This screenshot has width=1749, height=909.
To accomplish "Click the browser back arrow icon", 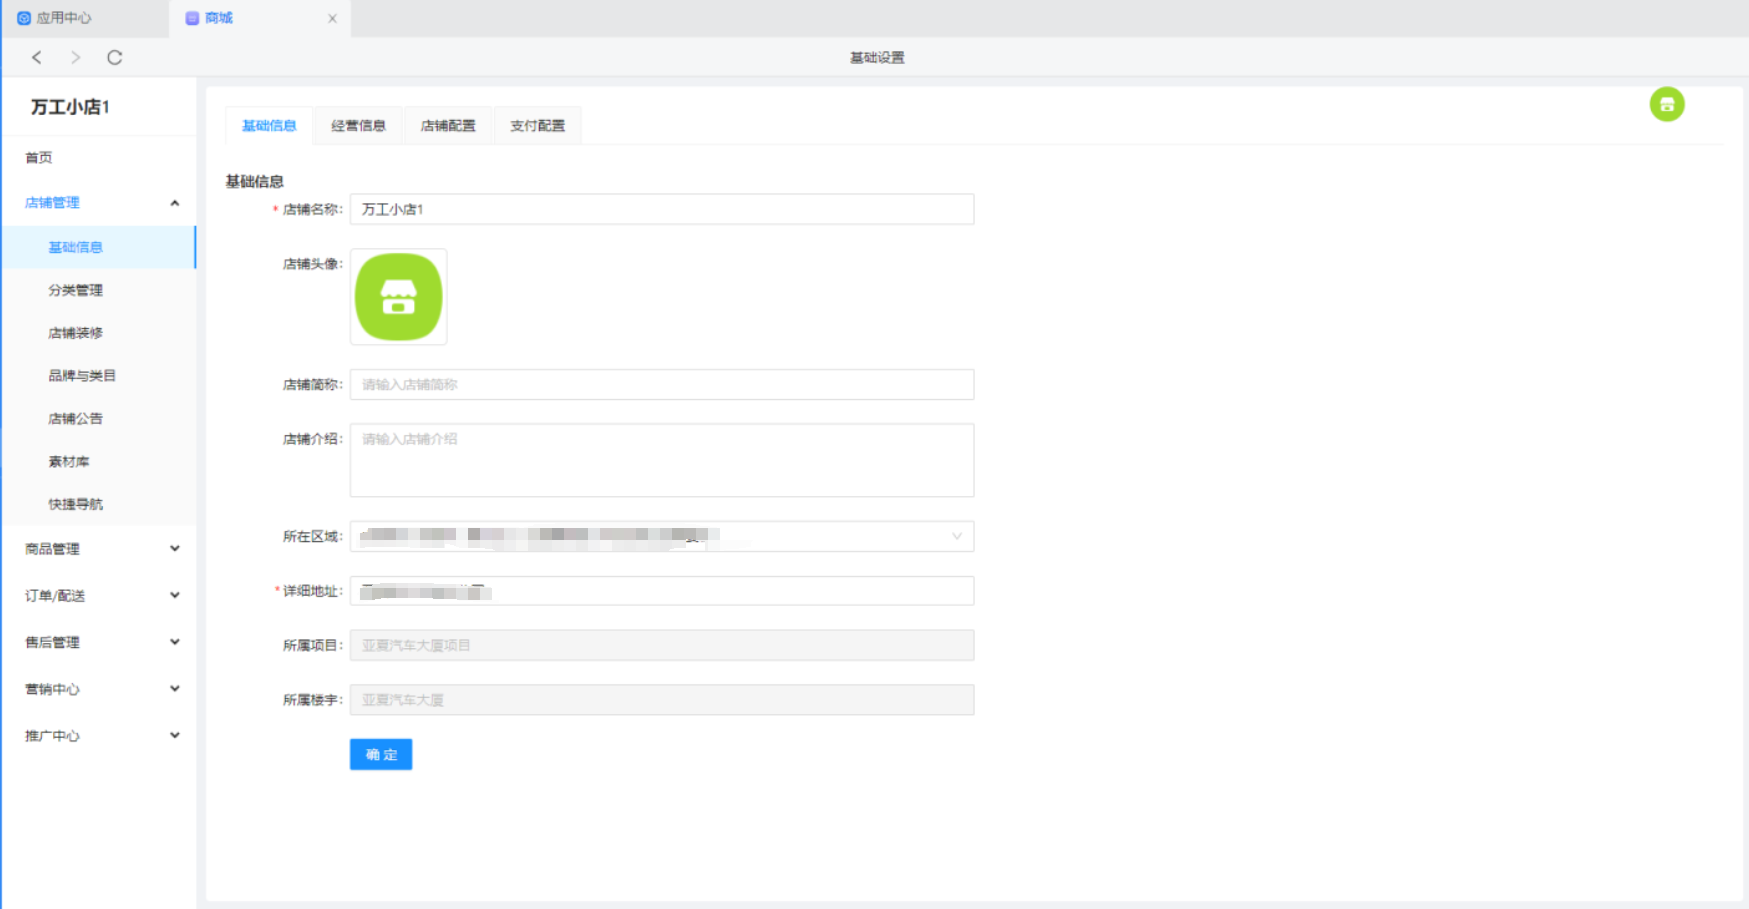I will (37, 57).
